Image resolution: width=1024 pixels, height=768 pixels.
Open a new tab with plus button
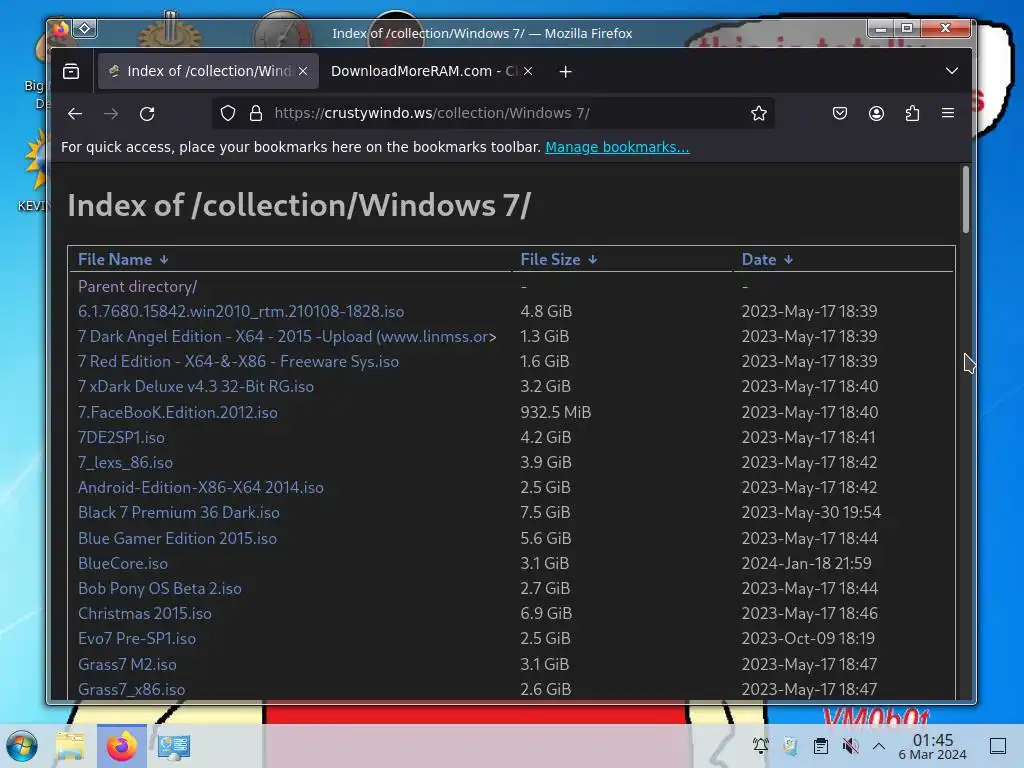point(566,72)
